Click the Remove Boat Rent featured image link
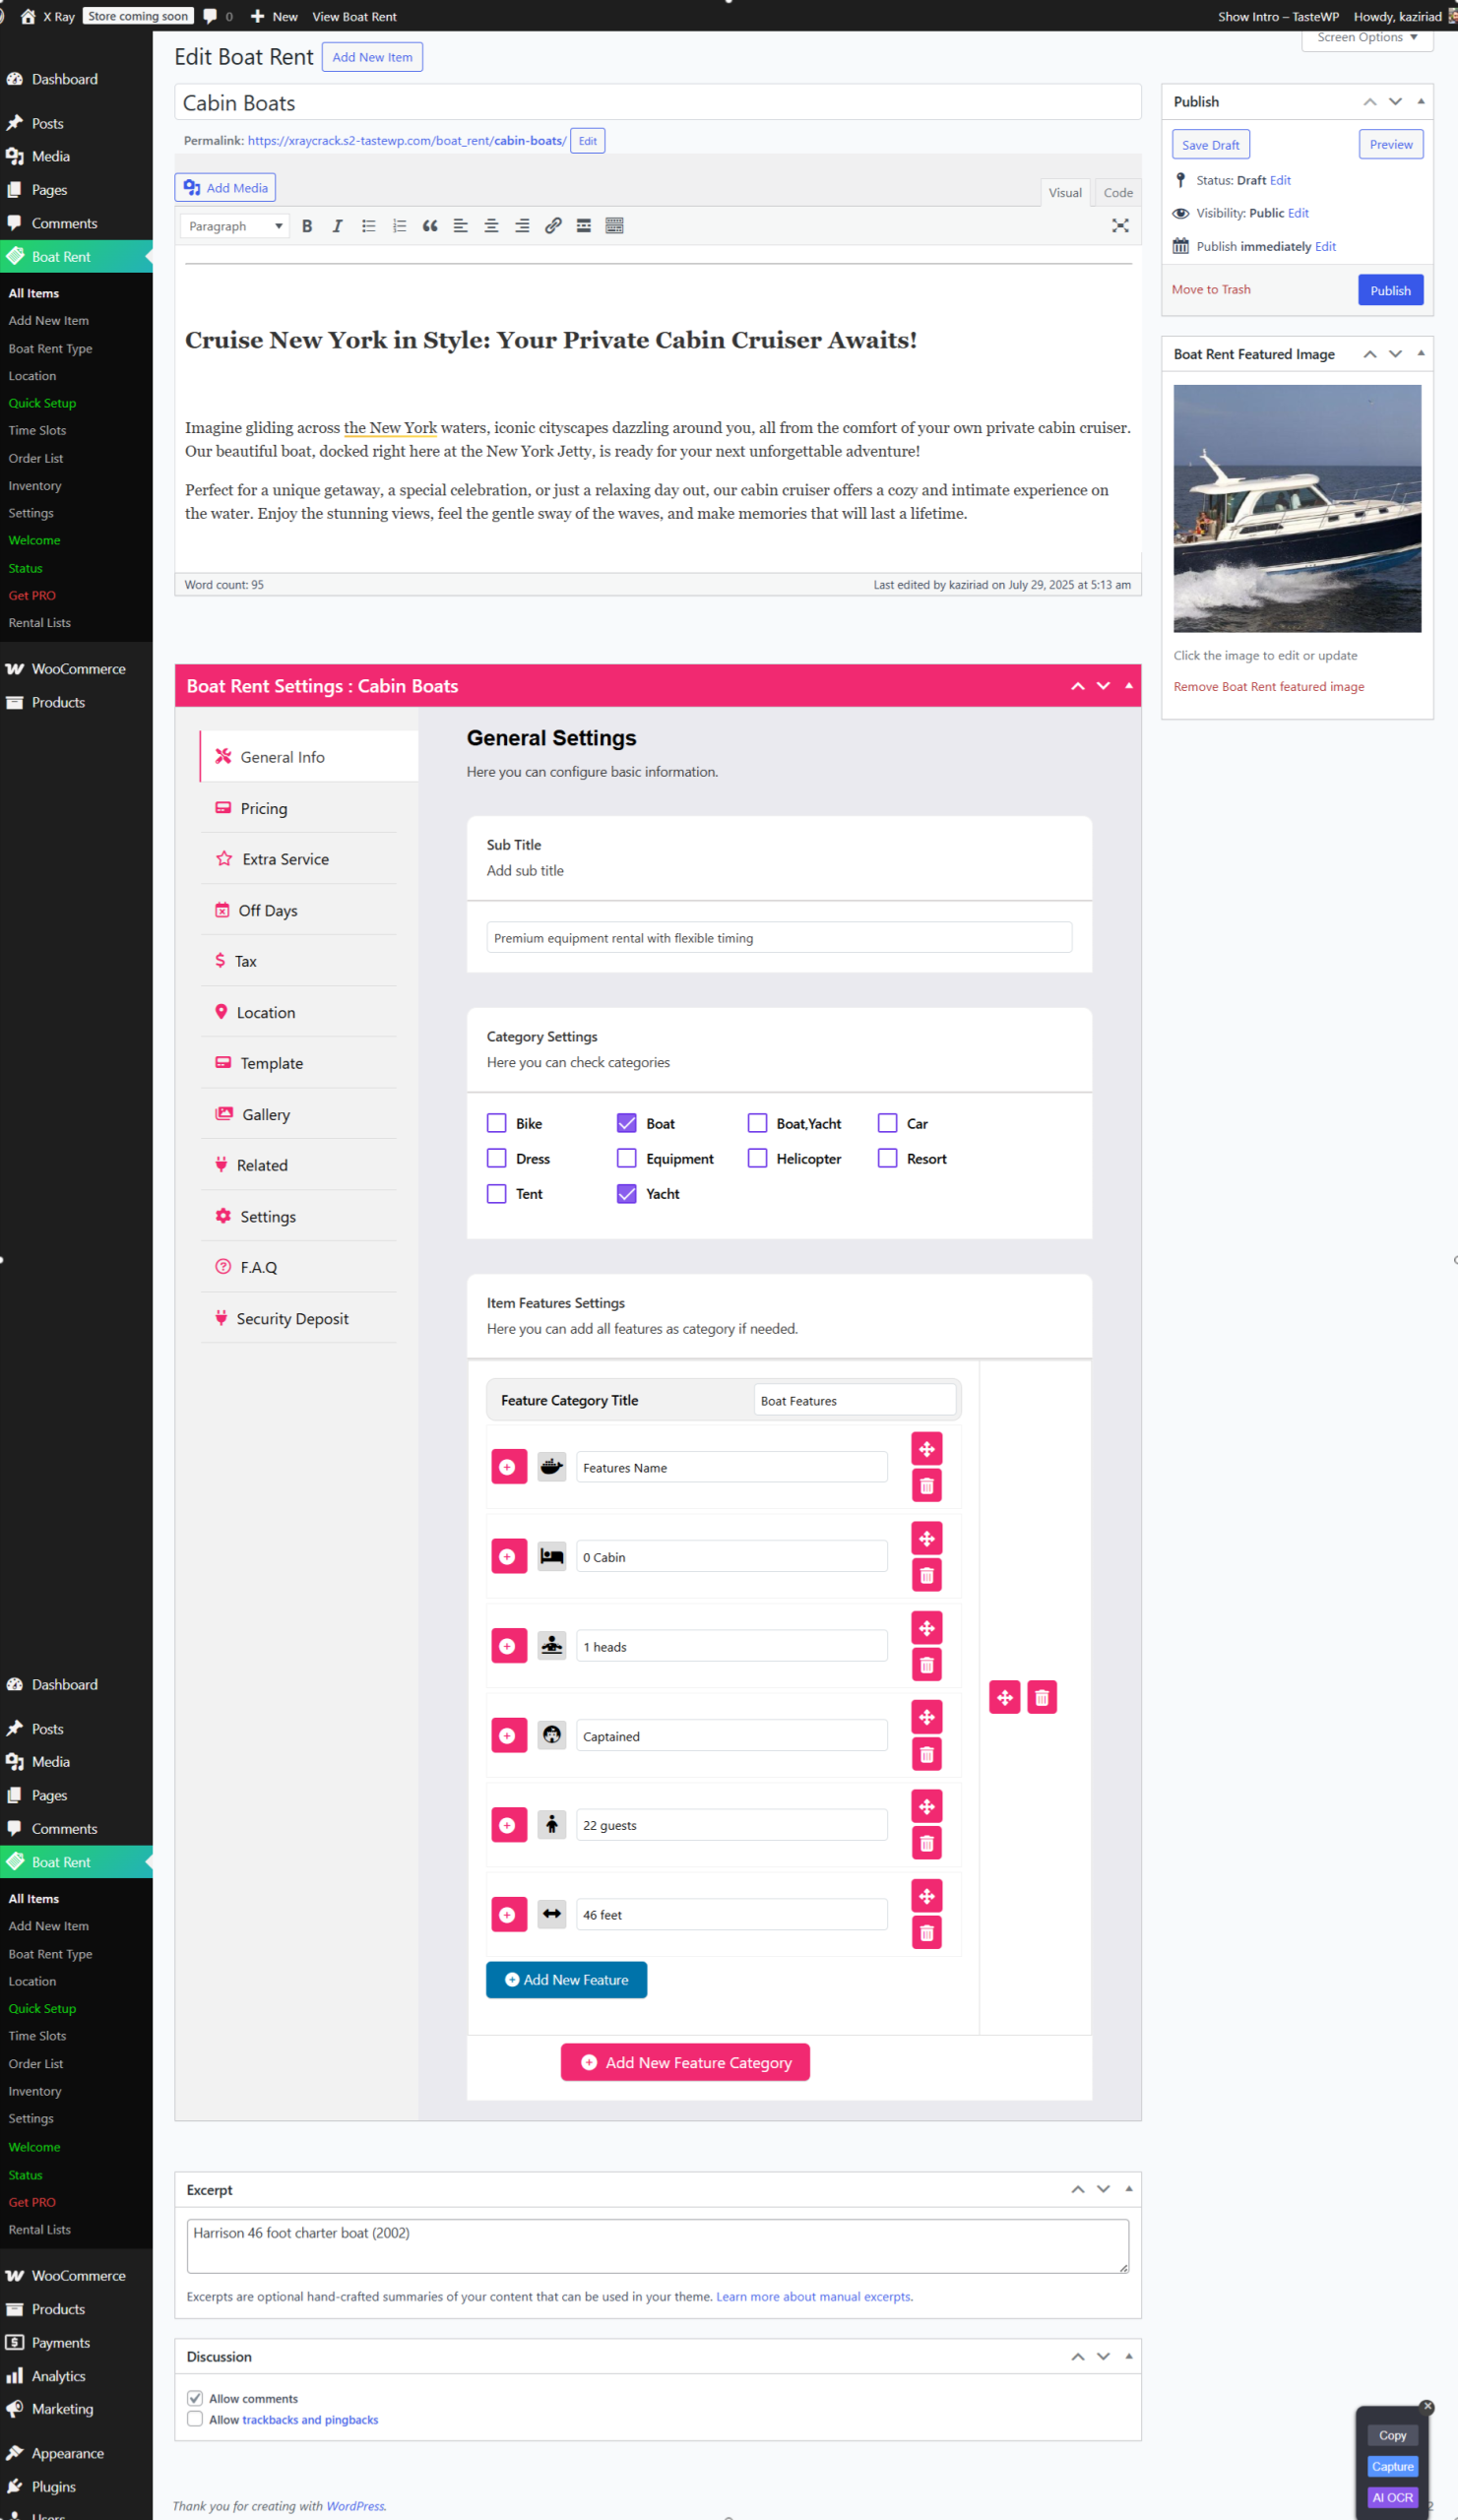Viewport: 1458px width, 2520px height. 1268,687
